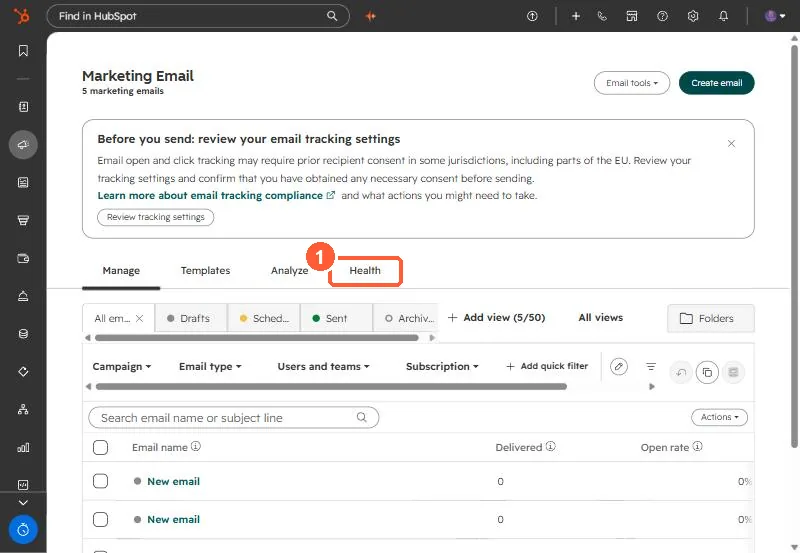The width and height of the screenshot is (800, 553).
Task: Click Add quick filter
Action: [x=547, y=366]
